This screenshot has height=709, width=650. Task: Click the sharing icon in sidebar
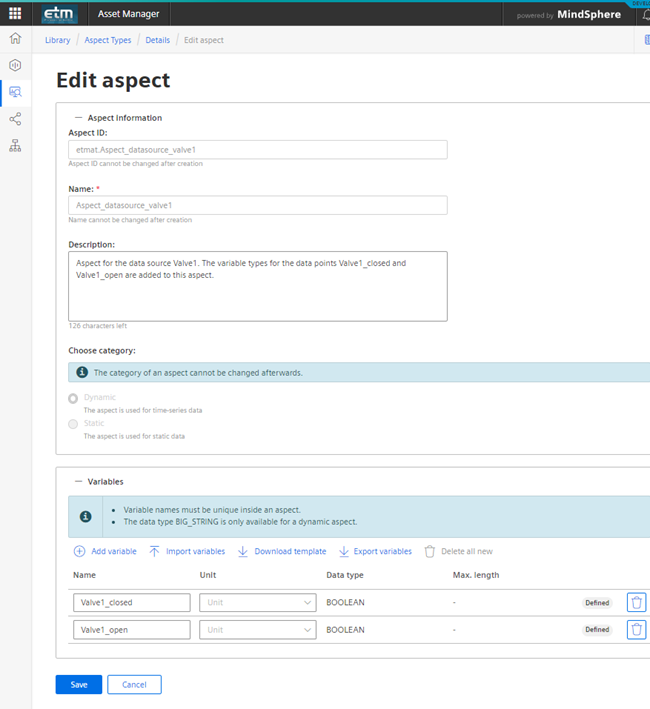(x=15, y=119)
